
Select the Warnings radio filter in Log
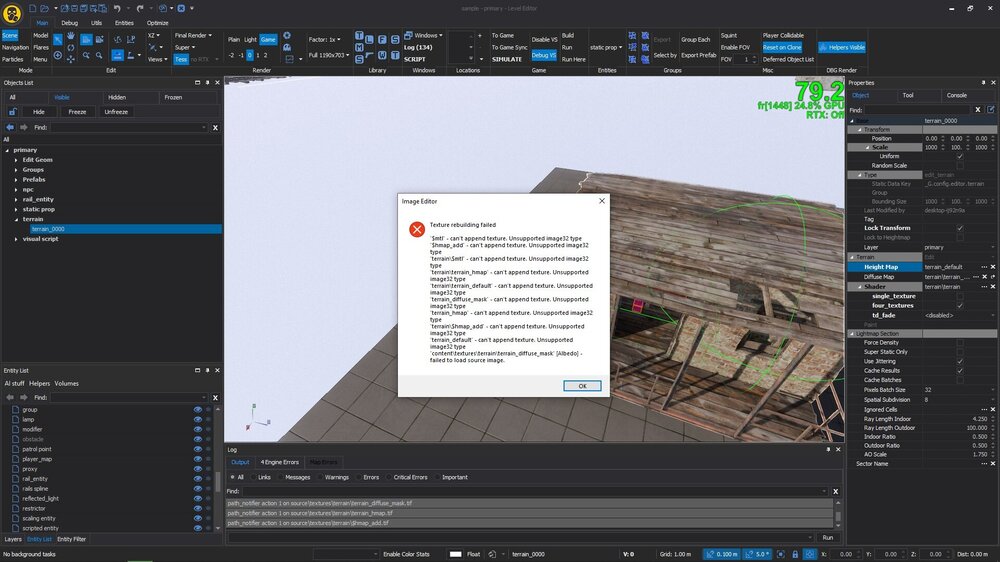[x=321, y=477]
